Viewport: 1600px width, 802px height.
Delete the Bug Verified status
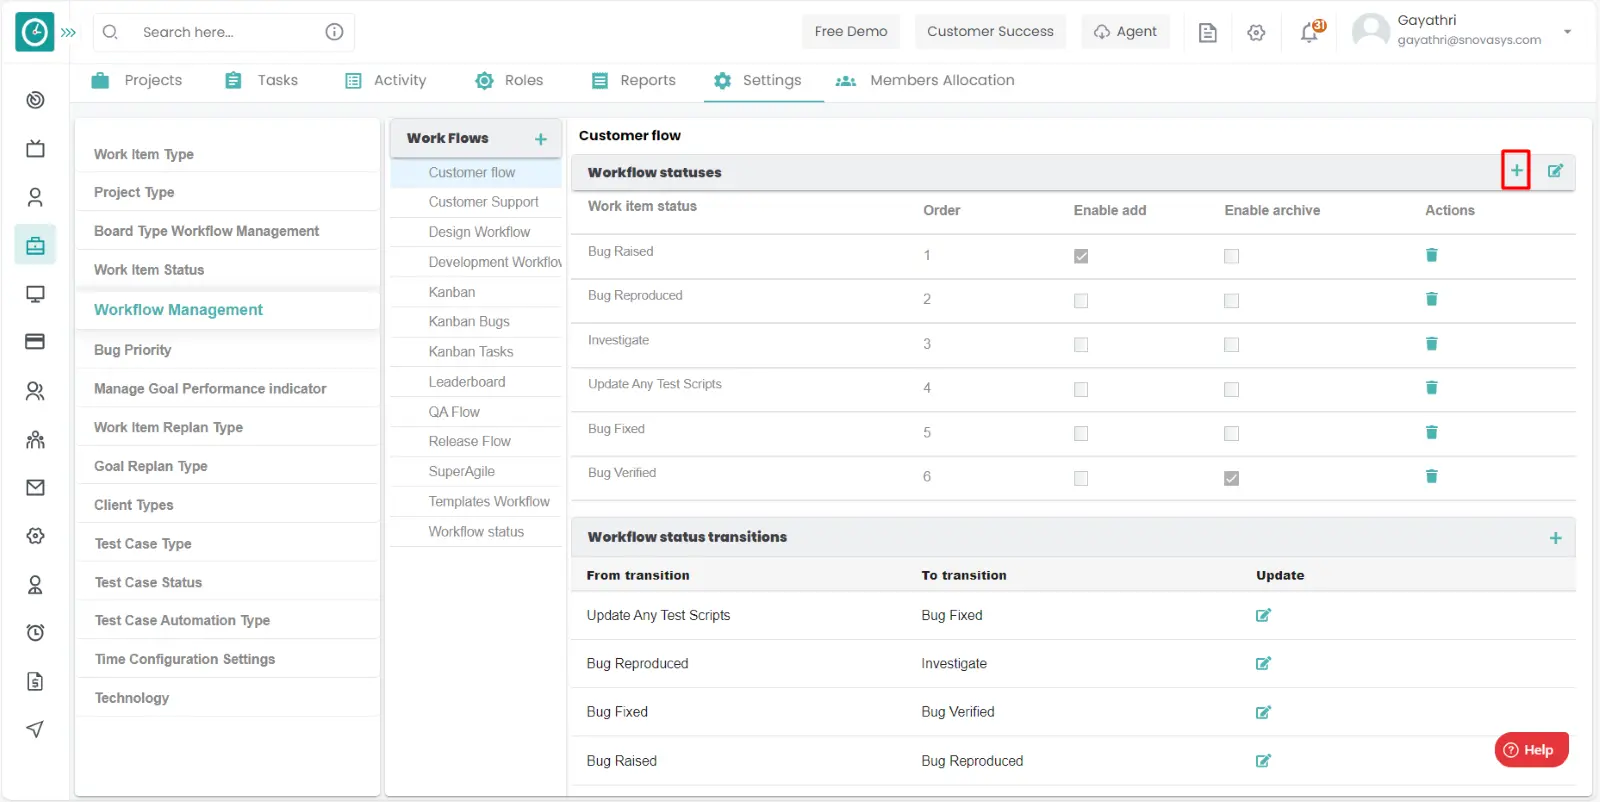1431,476
